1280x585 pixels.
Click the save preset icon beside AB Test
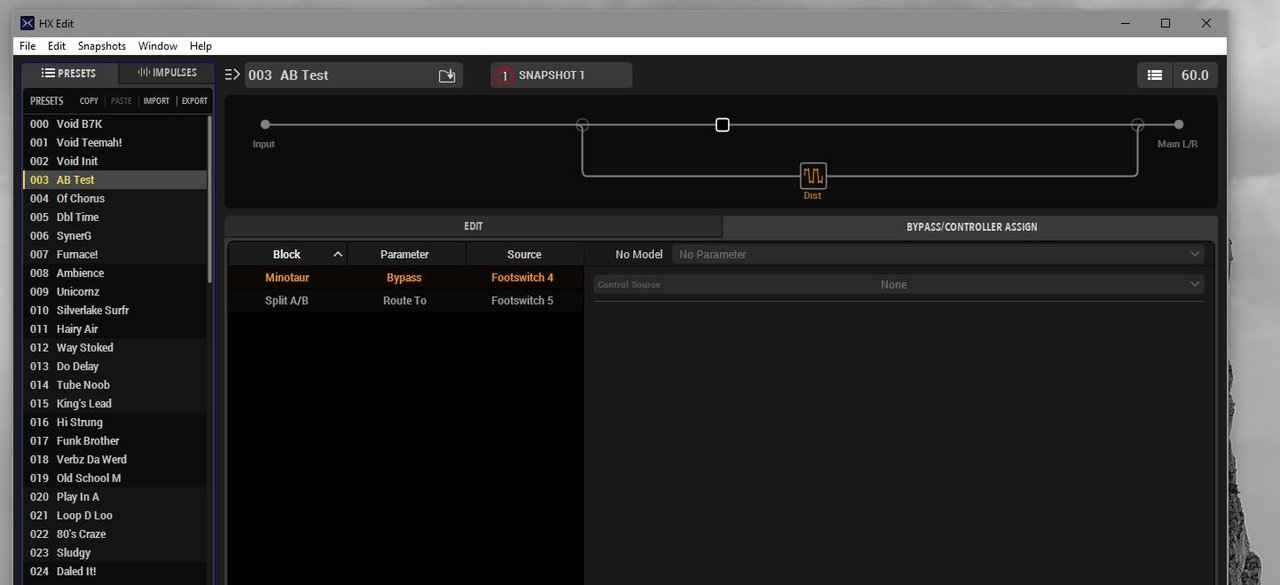pos(447,75)
